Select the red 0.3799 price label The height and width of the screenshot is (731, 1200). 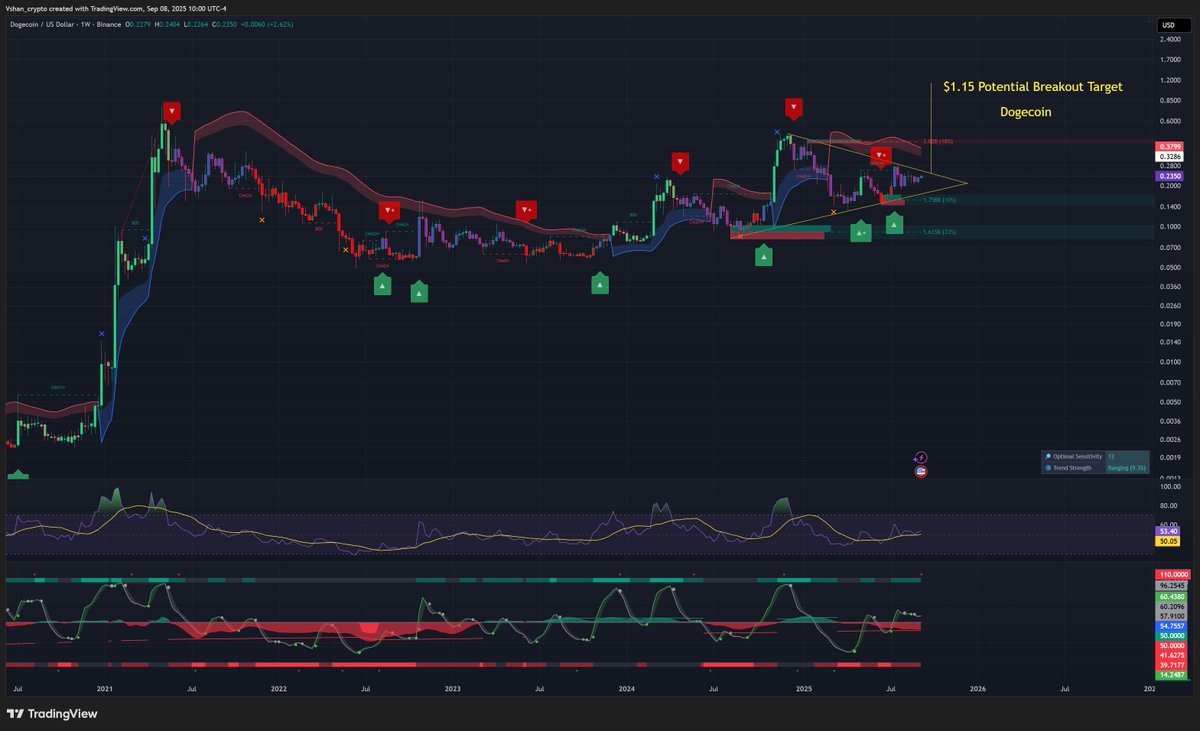tap(1169, 145)
